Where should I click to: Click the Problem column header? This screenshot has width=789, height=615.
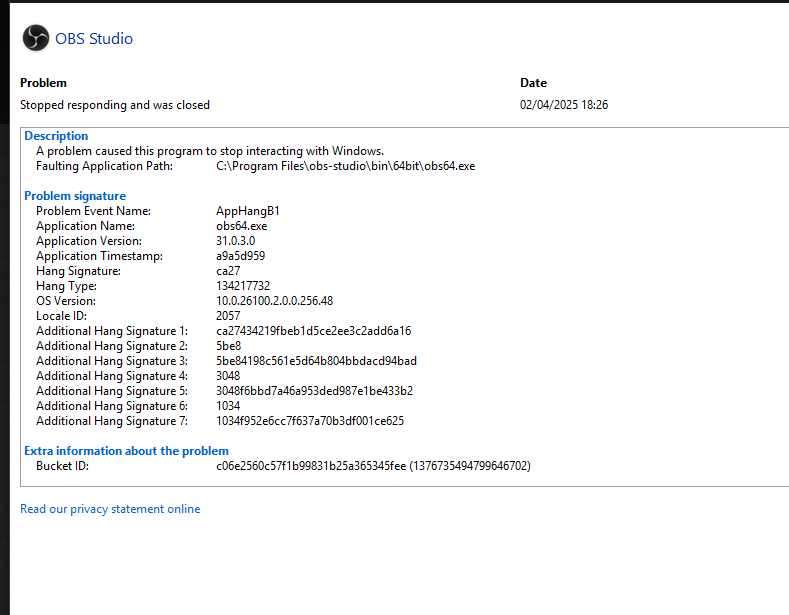43,83
